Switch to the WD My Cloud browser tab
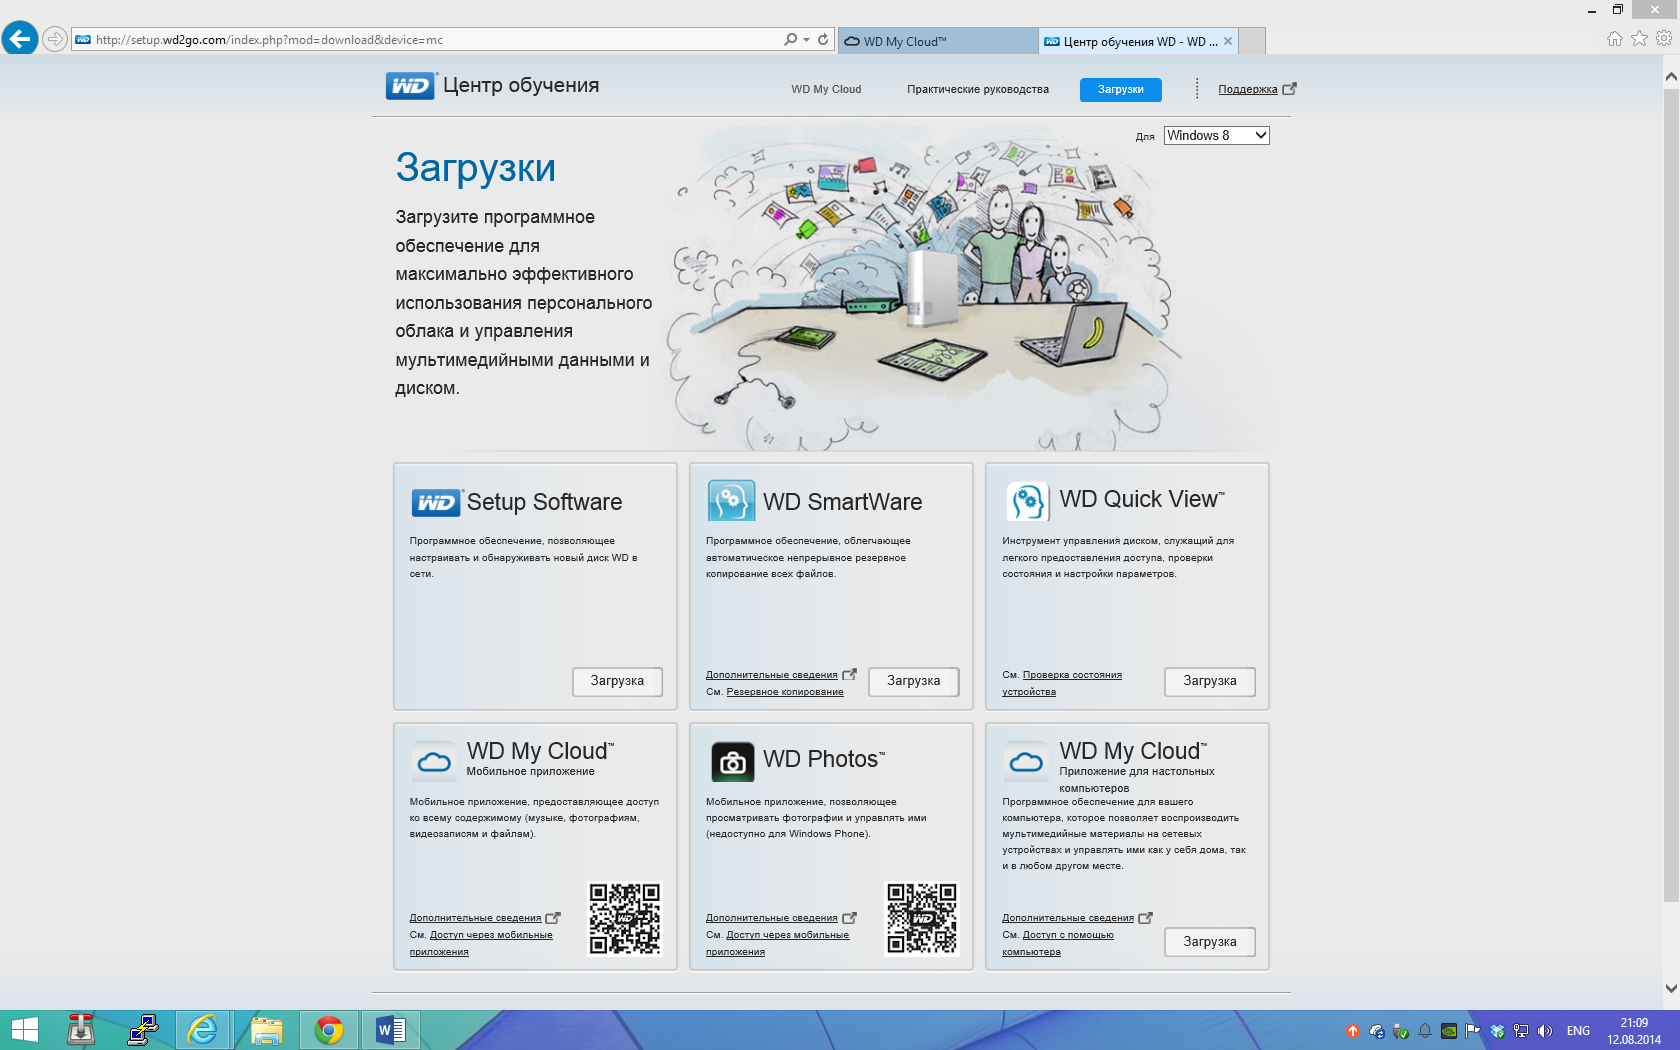The image size is (1680, 1050). click(937, 41)
